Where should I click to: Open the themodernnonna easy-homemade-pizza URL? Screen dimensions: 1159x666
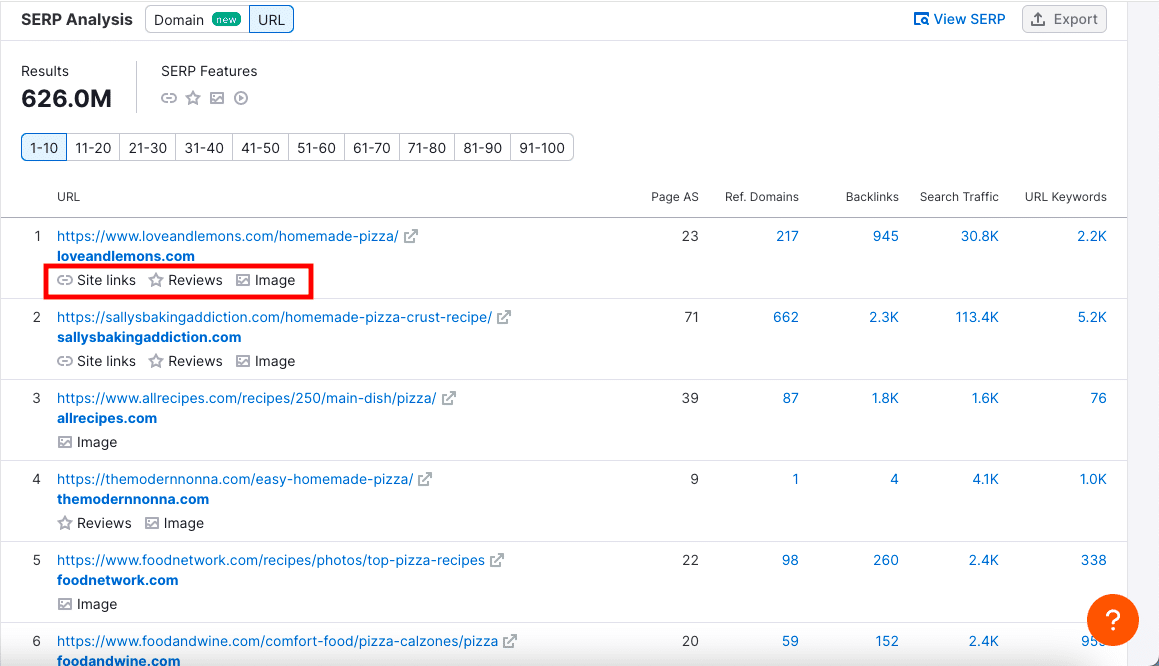[x=235, y=479]
